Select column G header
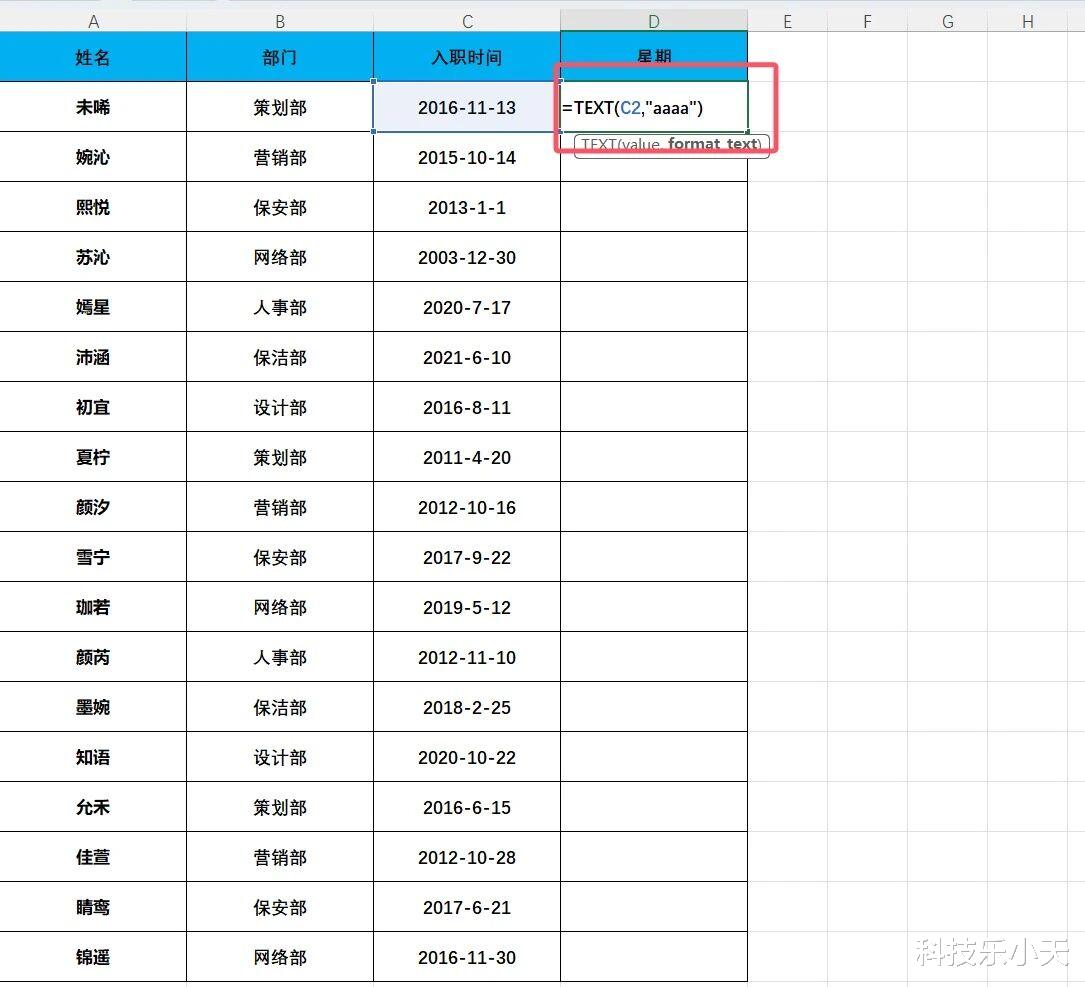The height and width of the screenshot is (987, 1085). [947, 21]
